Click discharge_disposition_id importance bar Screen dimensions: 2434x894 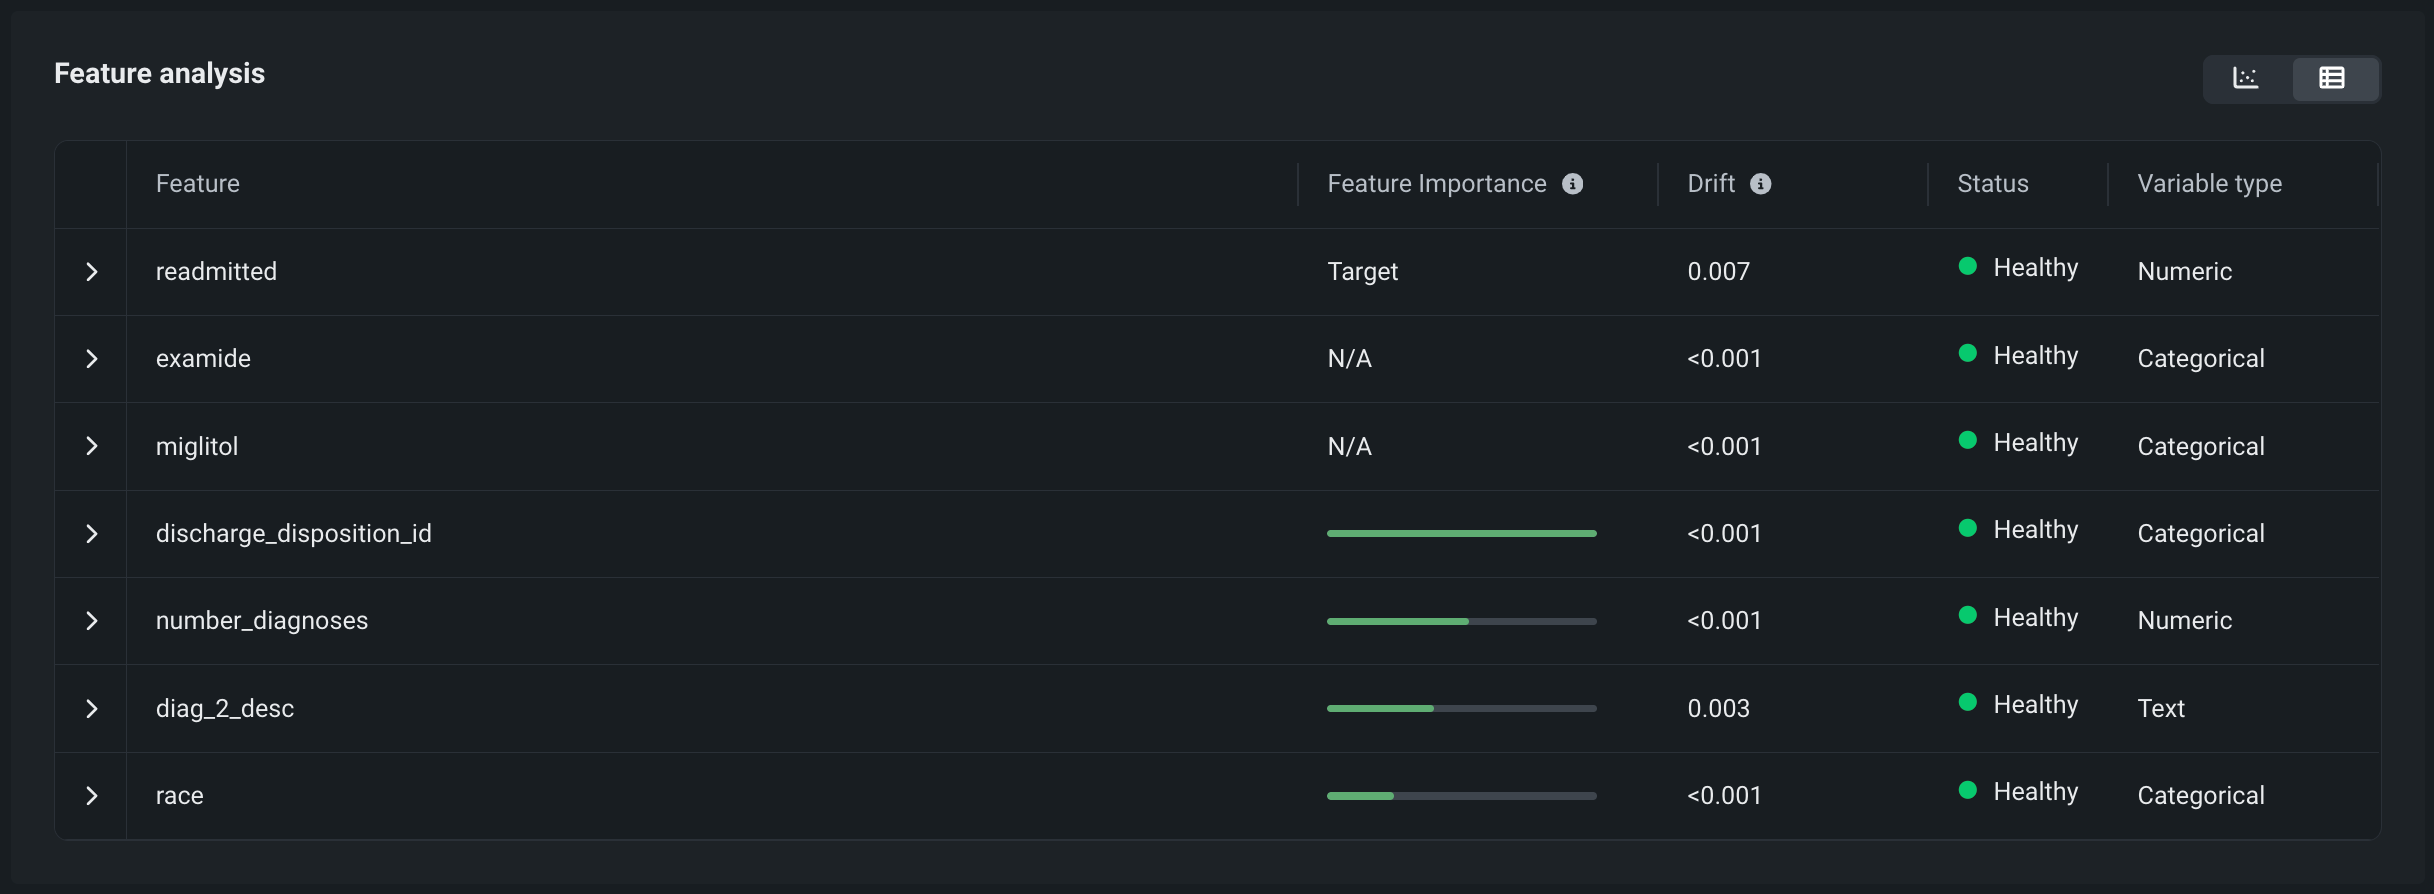[x=1461, y=534]
